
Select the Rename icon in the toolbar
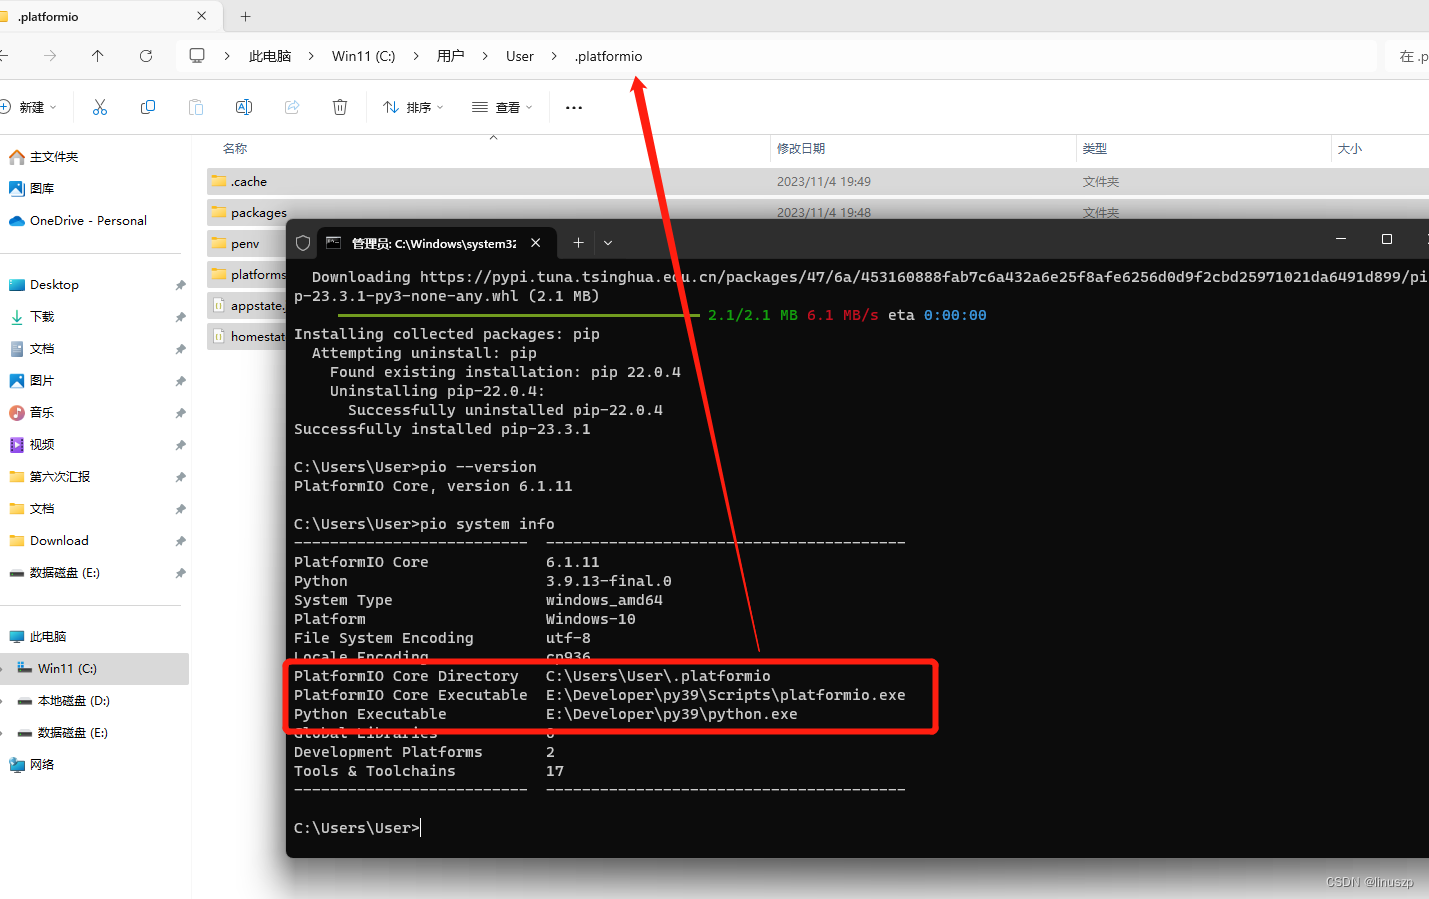[243, 107]
